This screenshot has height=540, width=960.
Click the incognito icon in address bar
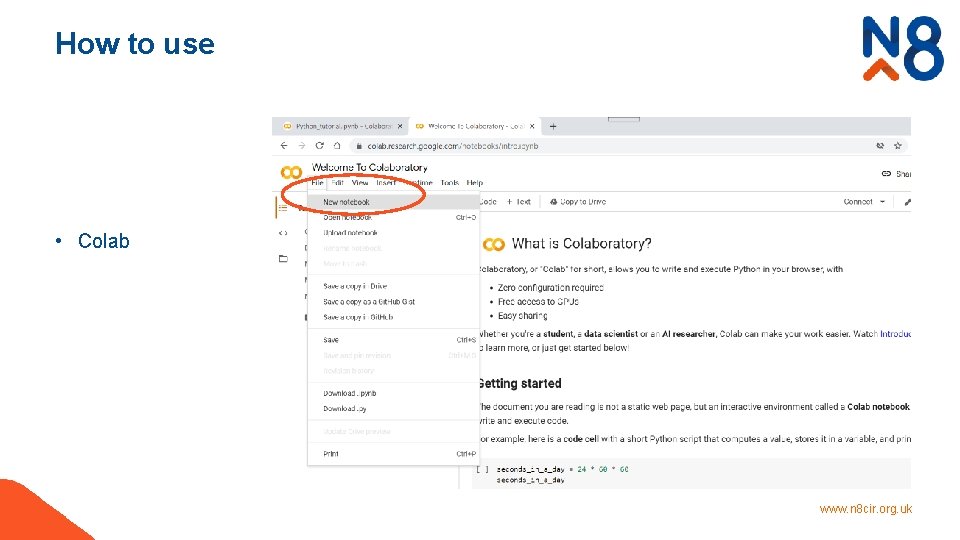click(880, 146)
